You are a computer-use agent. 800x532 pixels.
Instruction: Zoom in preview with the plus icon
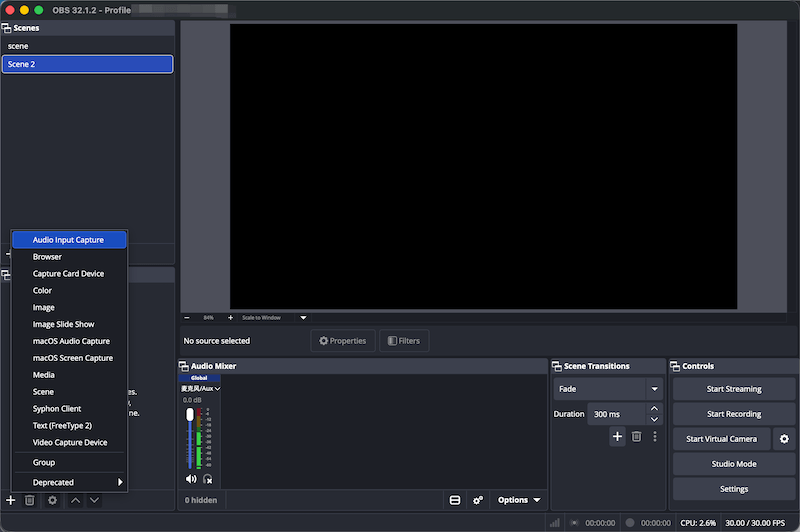(231, 318)
